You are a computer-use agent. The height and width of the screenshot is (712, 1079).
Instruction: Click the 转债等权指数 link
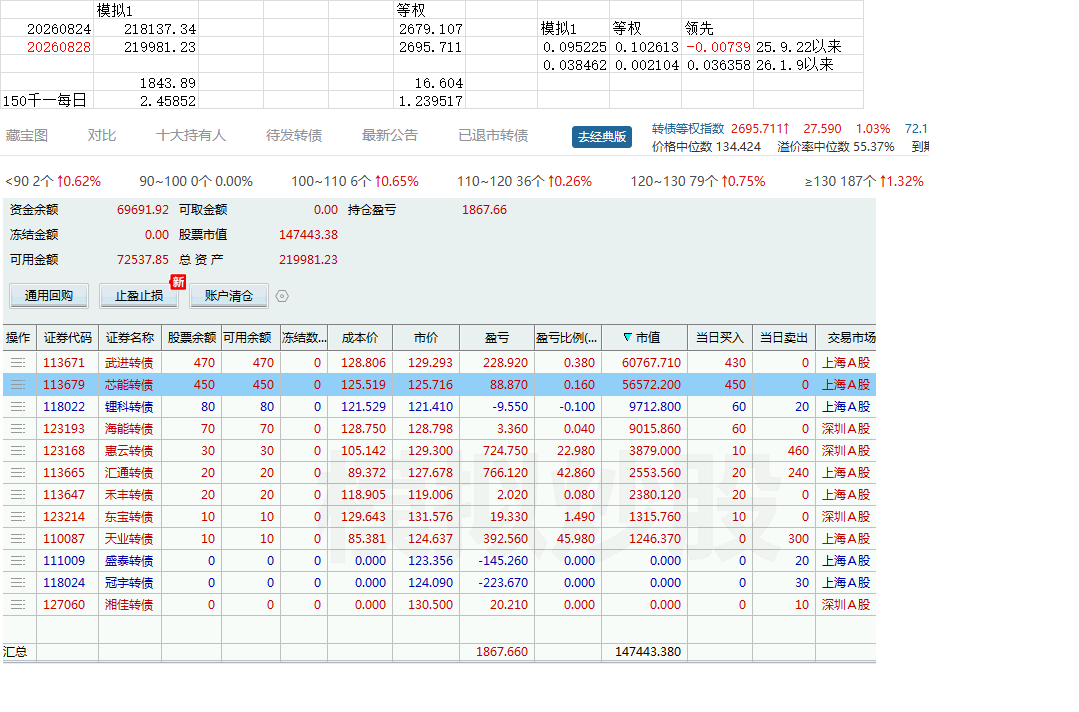tap(688, 129)
